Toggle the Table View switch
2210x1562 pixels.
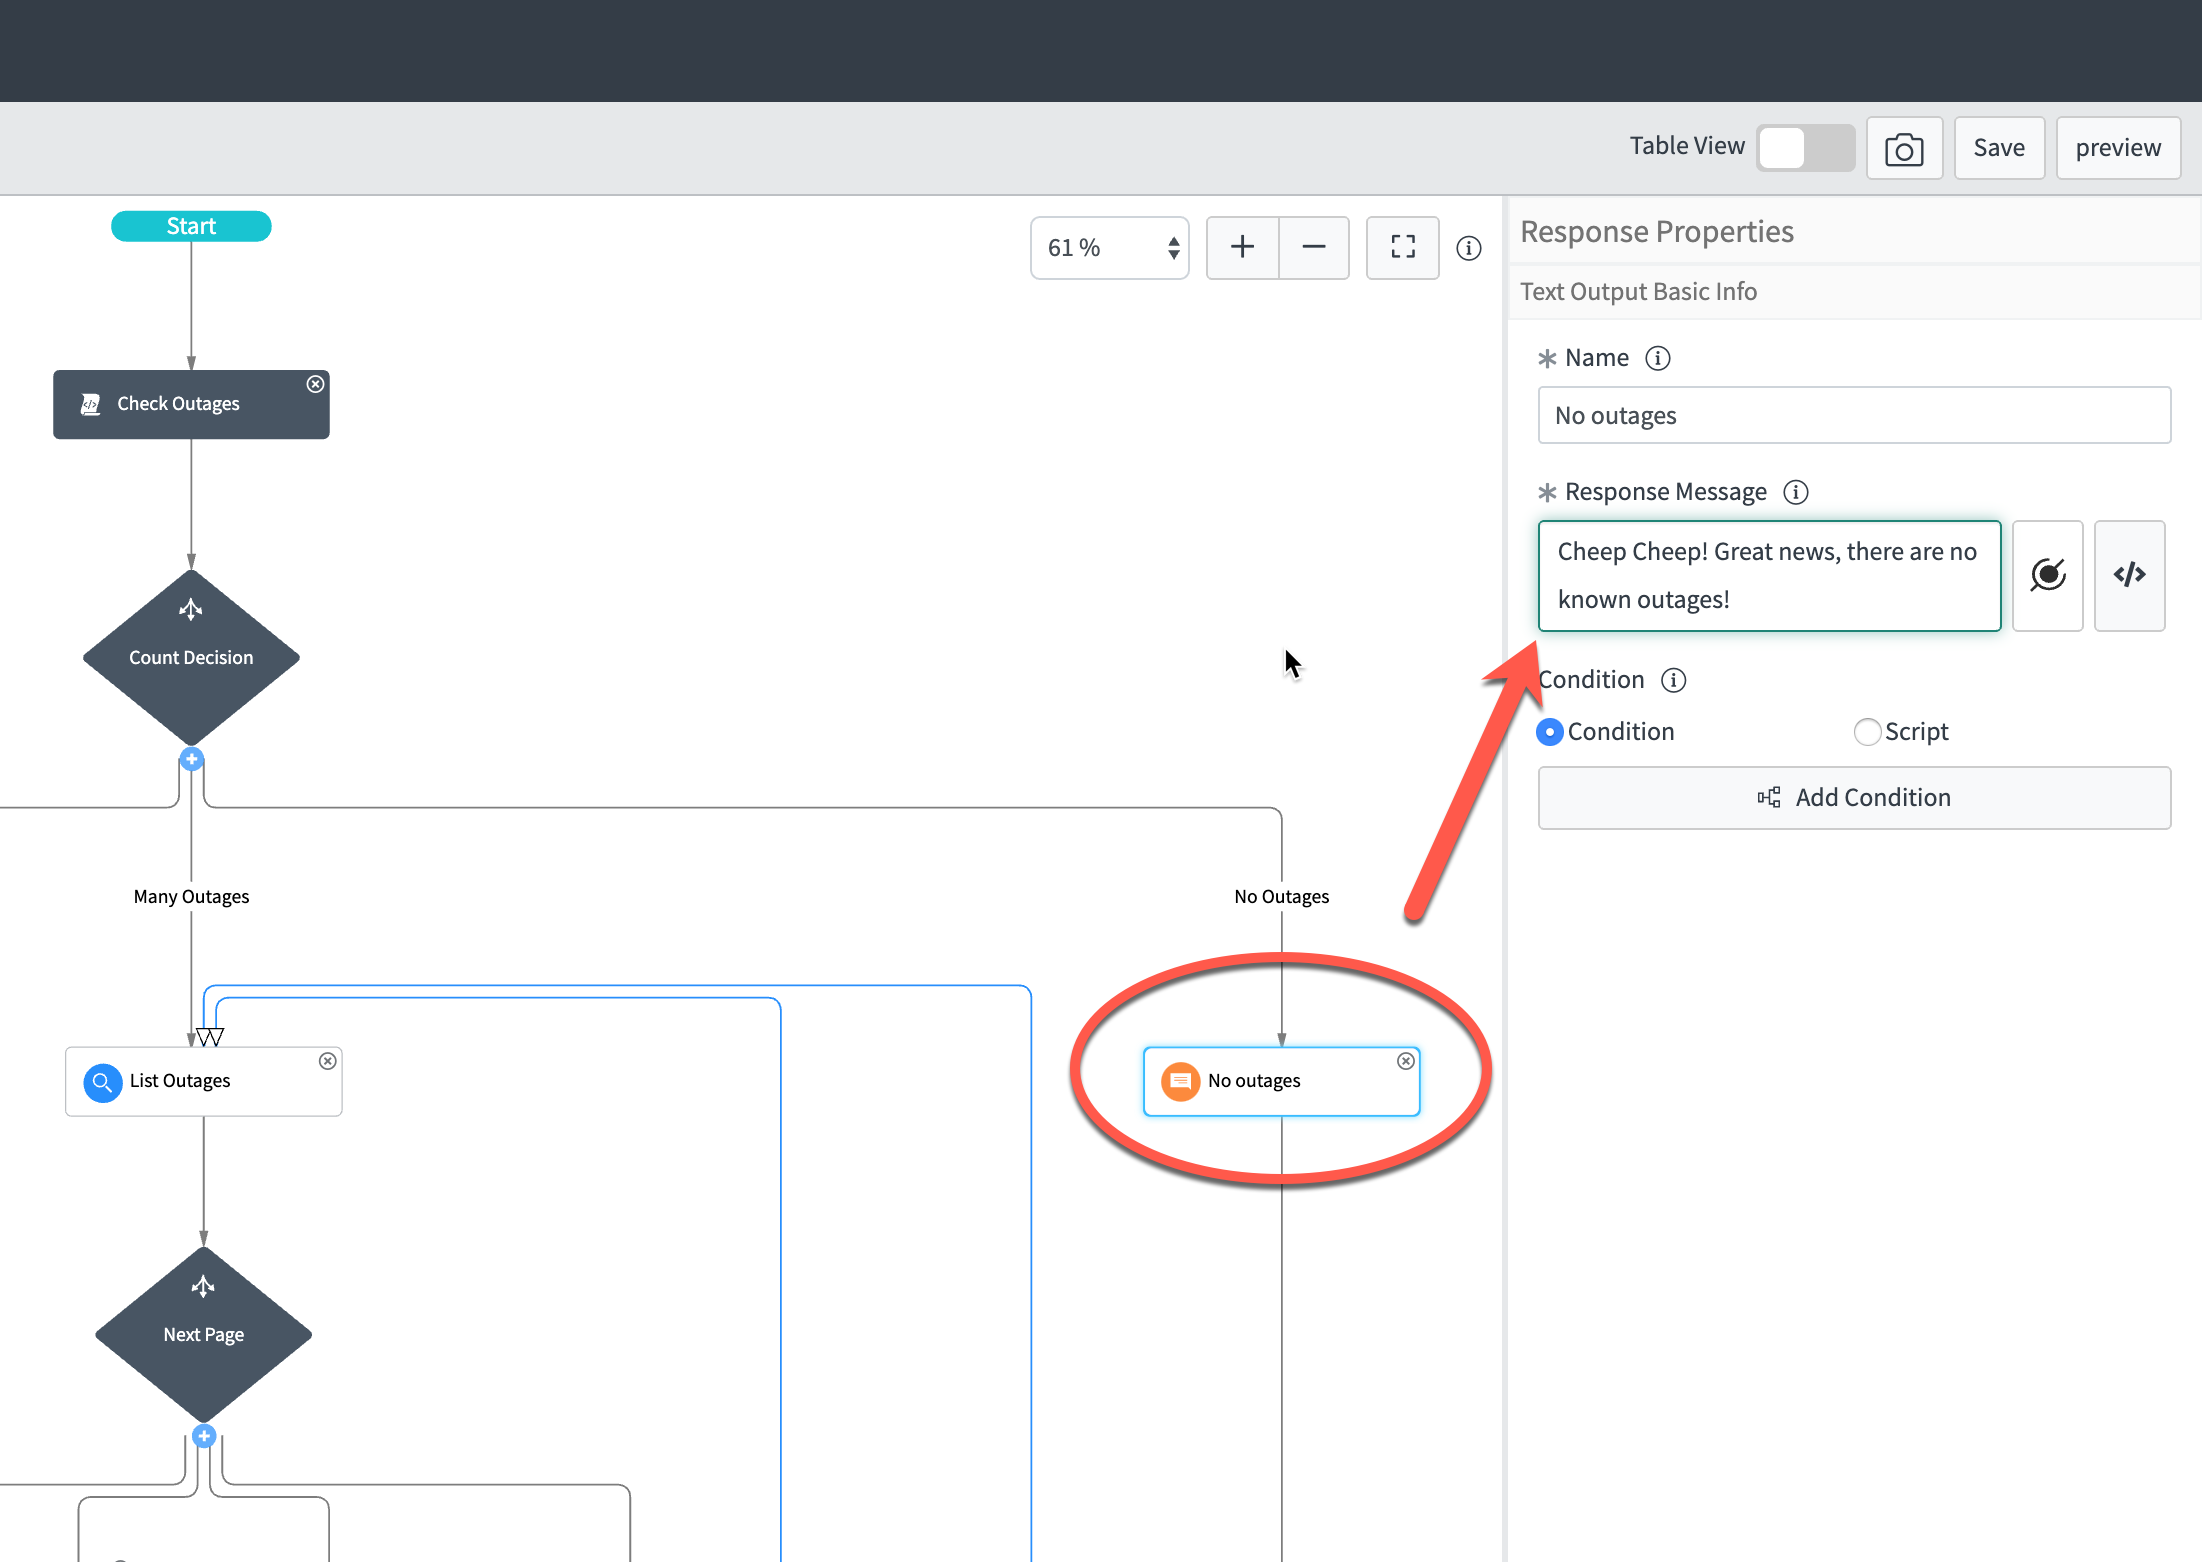[1805, 148]
